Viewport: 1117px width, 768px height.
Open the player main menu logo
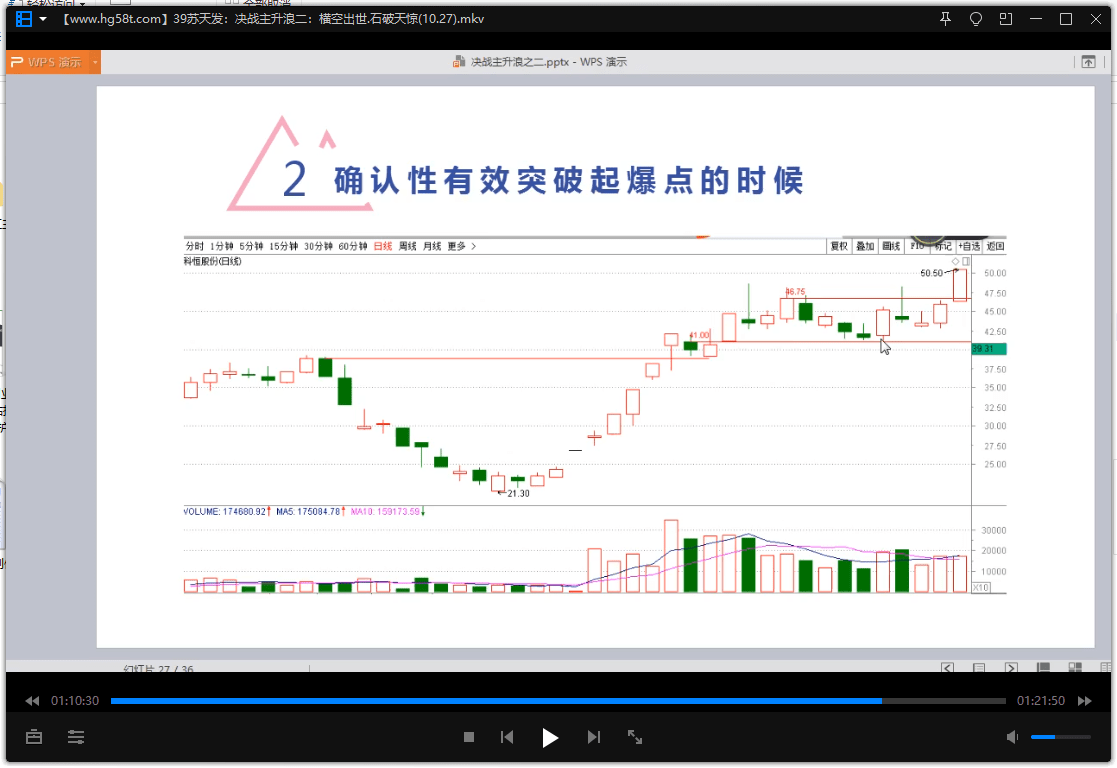(24, 19)
